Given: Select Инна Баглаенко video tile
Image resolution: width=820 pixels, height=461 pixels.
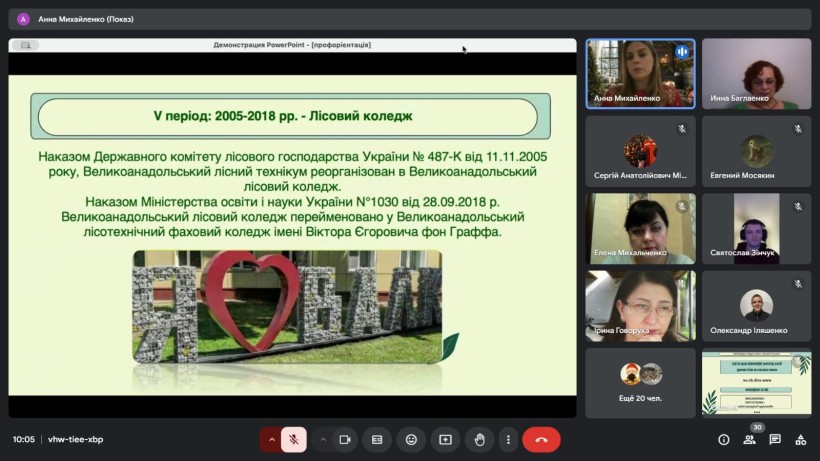Looking at the screenshot, I should 757,74.
